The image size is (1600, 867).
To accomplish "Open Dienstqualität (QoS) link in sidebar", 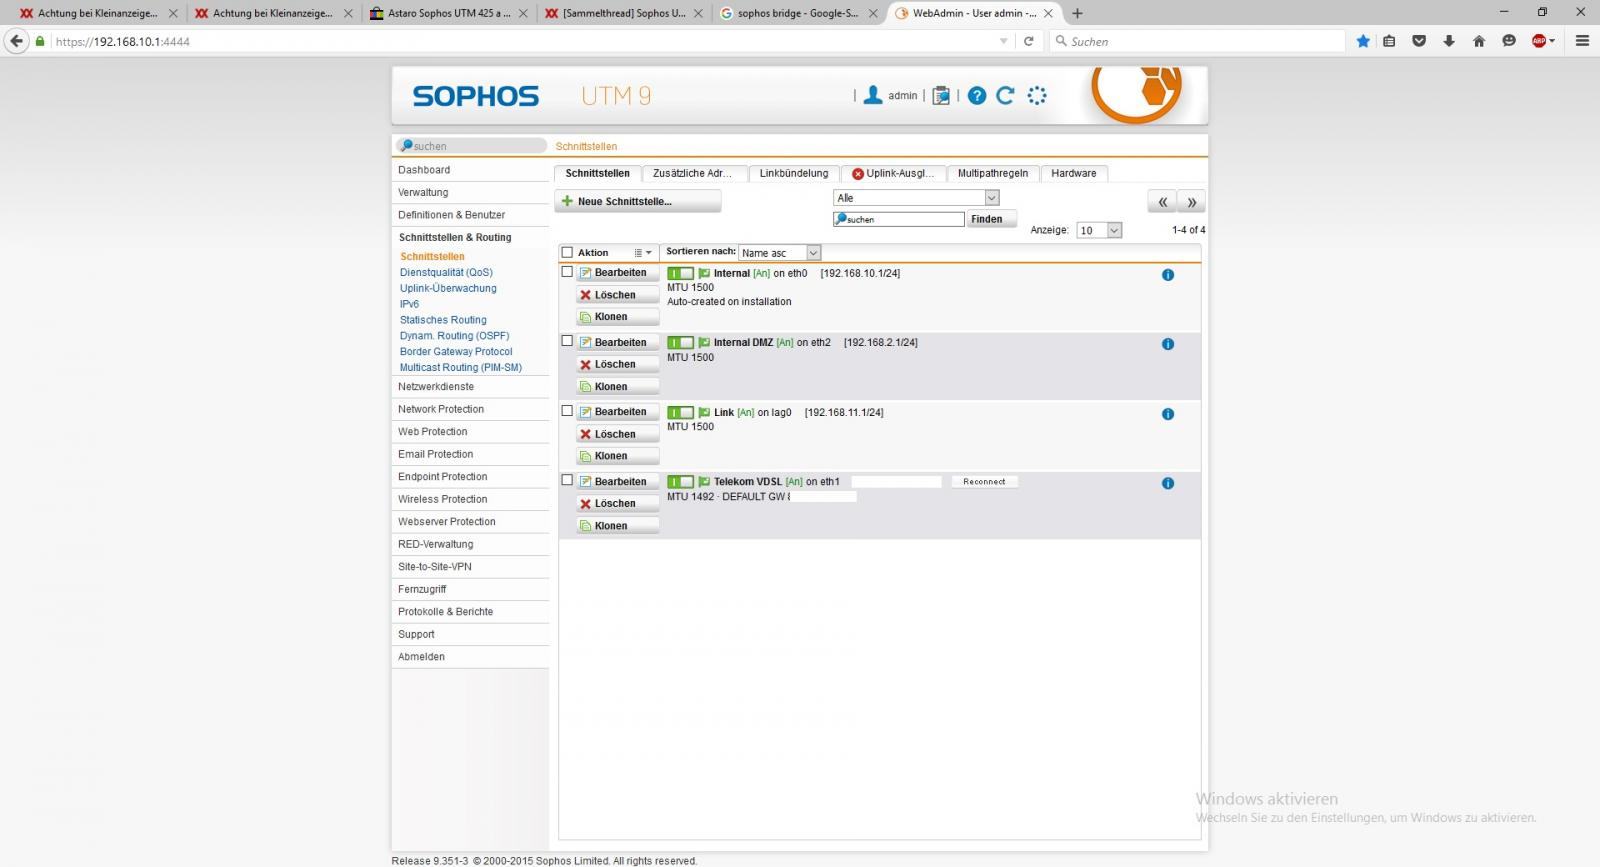I will 446,272.
